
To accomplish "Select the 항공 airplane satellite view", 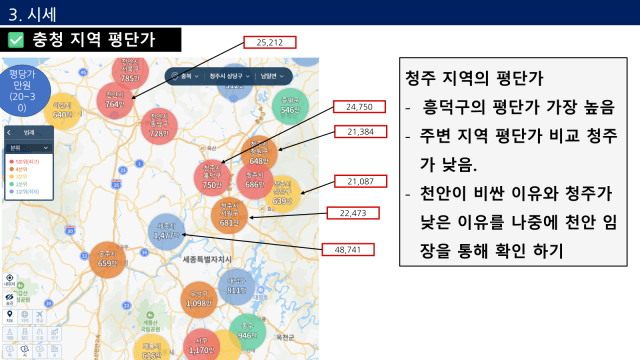I will [x=39, y=316].
